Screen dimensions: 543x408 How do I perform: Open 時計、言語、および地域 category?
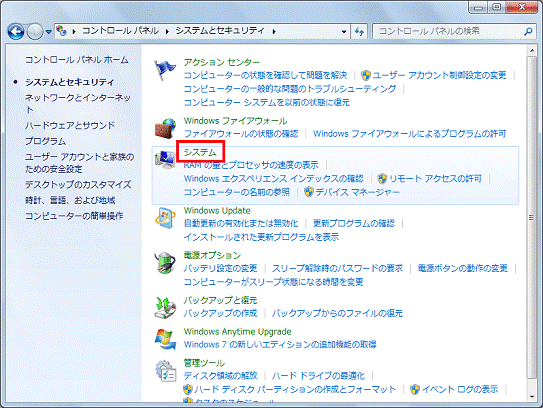70,200
